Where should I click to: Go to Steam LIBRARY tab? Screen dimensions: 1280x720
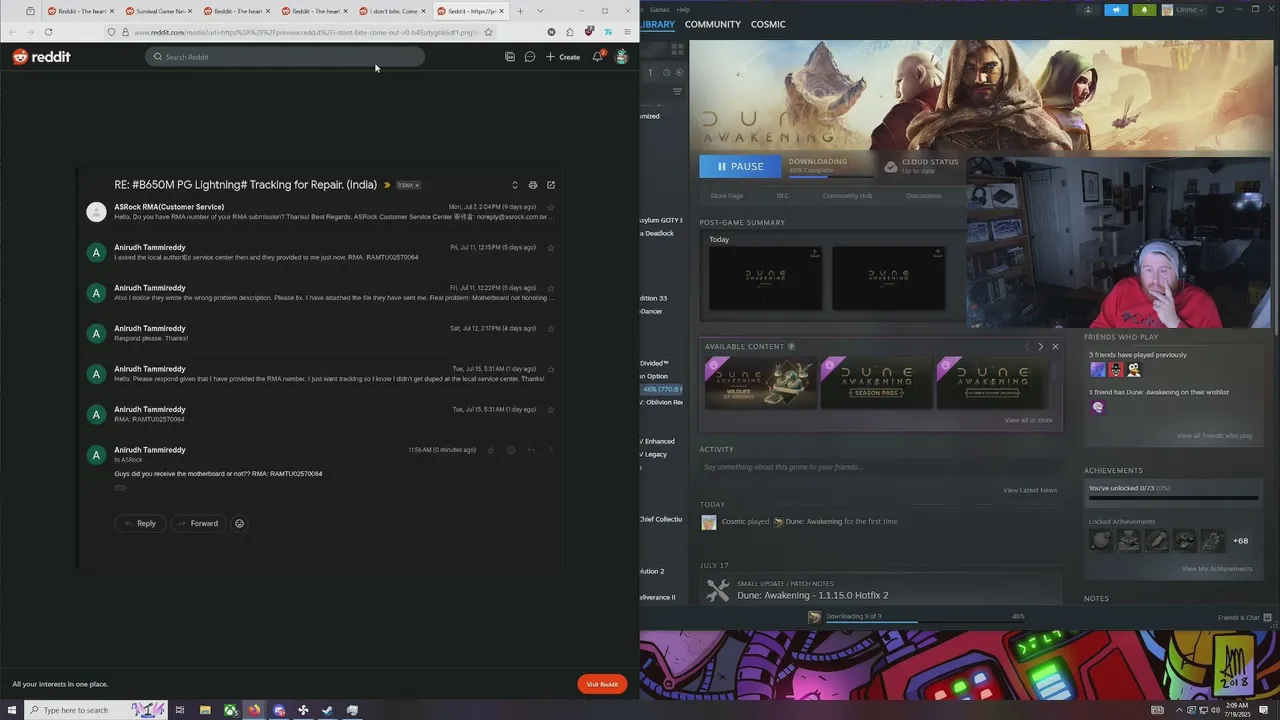tap(658, 24)
